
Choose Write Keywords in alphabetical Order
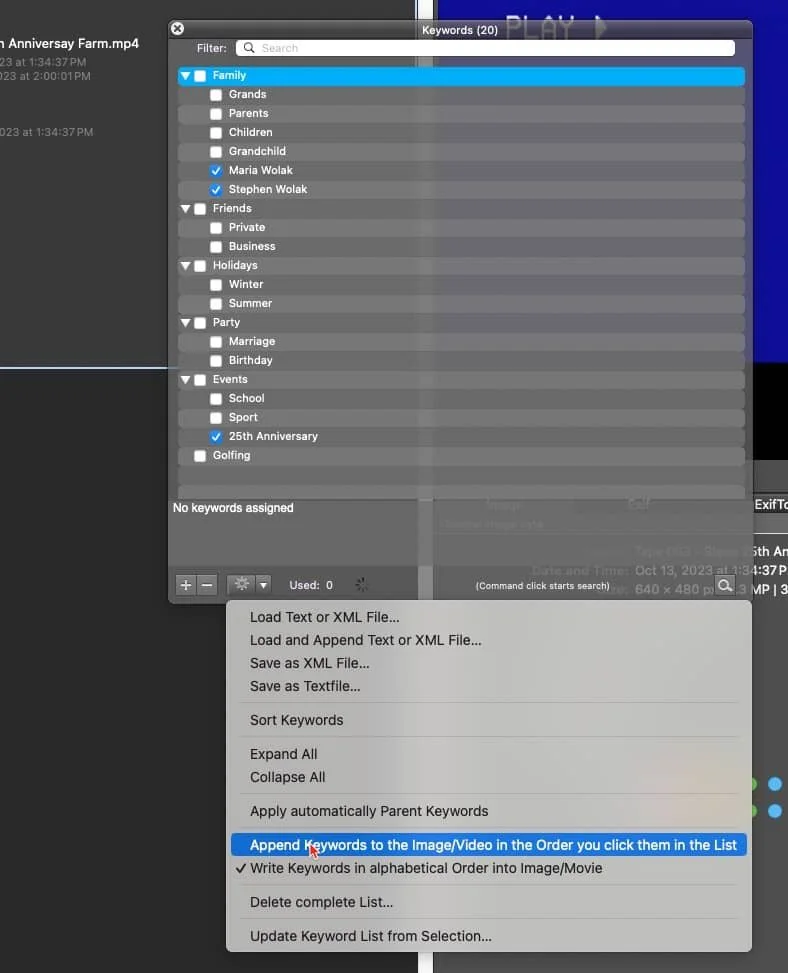click(x=489, y=868)
